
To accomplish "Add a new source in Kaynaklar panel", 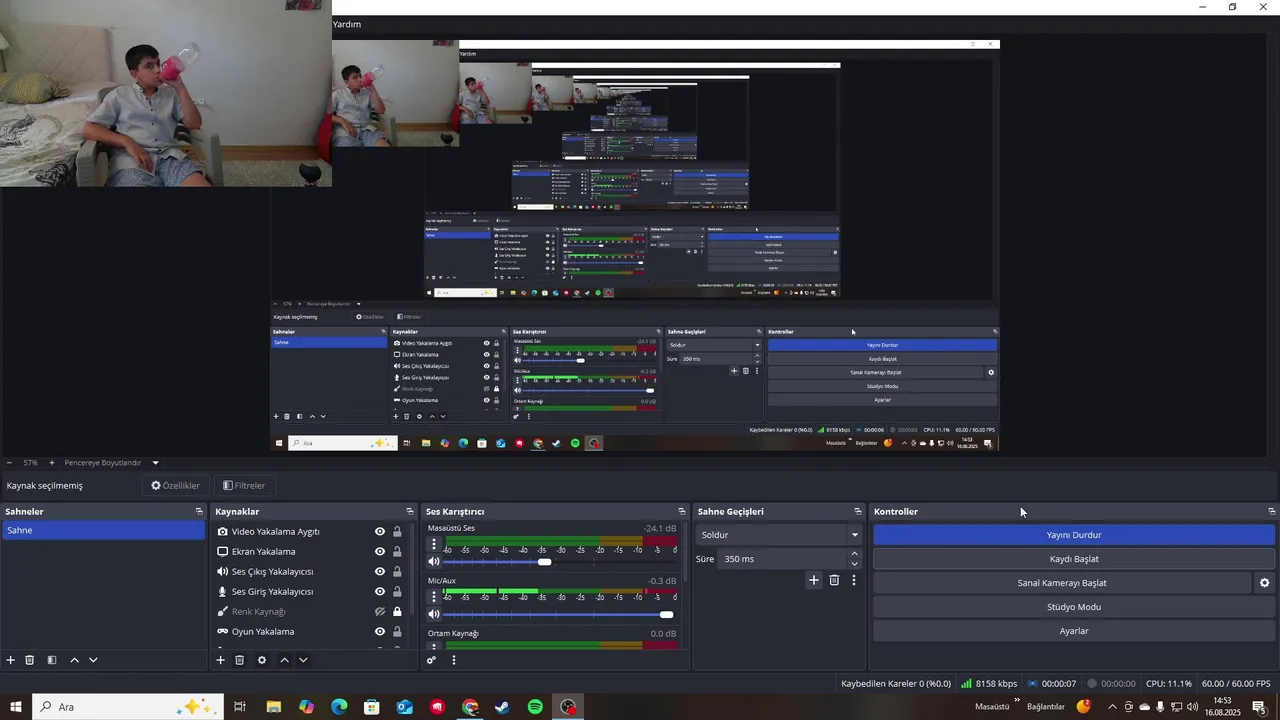I will click(x=221, y=660).
